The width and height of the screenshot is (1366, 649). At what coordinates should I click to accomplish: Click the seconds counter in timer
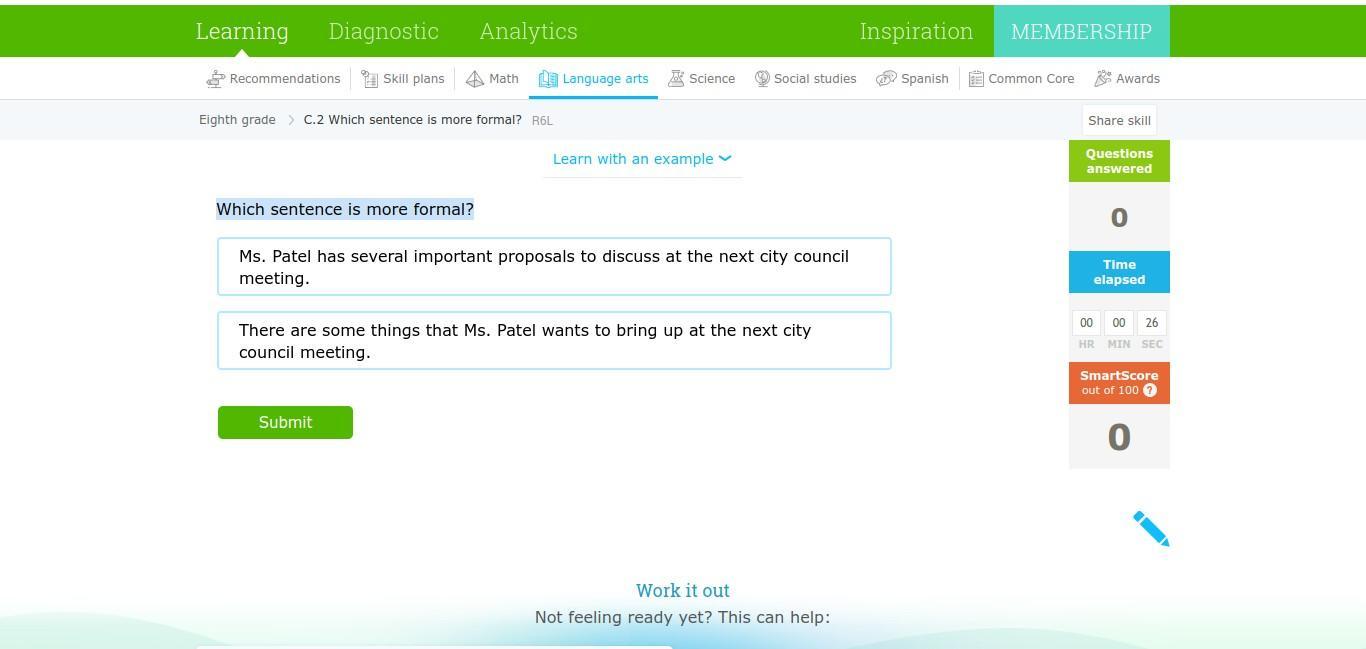[1152, 323]
